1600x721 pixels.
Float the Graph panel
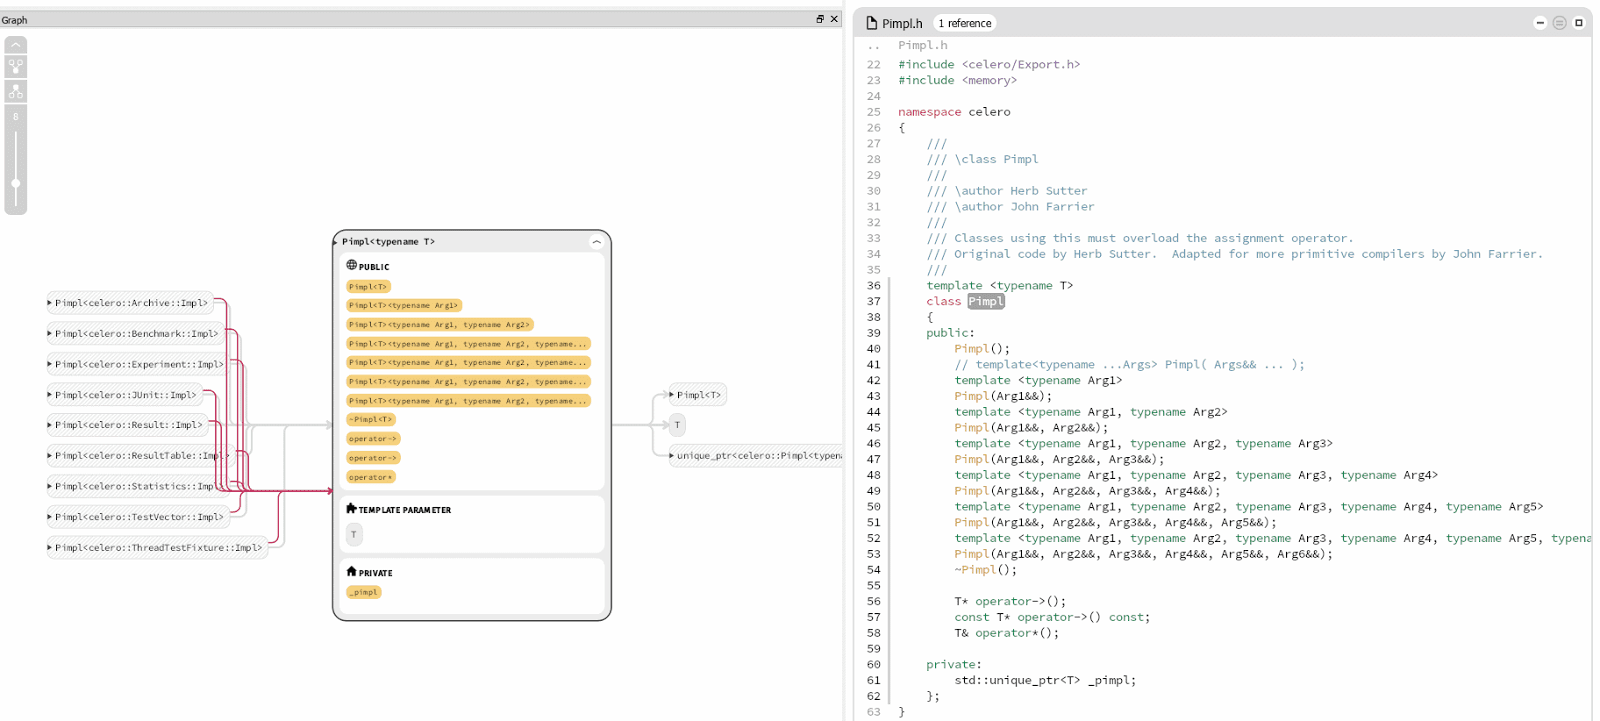point(820,19)
